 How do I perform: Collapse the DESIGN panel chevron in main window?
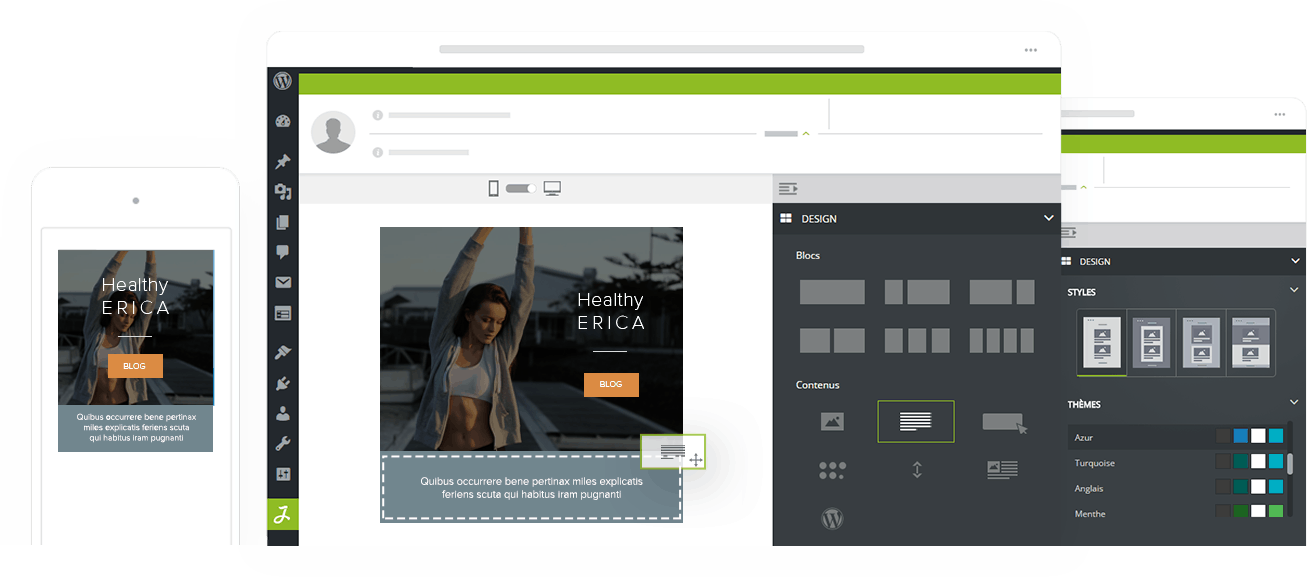(x=1048, y=218)
